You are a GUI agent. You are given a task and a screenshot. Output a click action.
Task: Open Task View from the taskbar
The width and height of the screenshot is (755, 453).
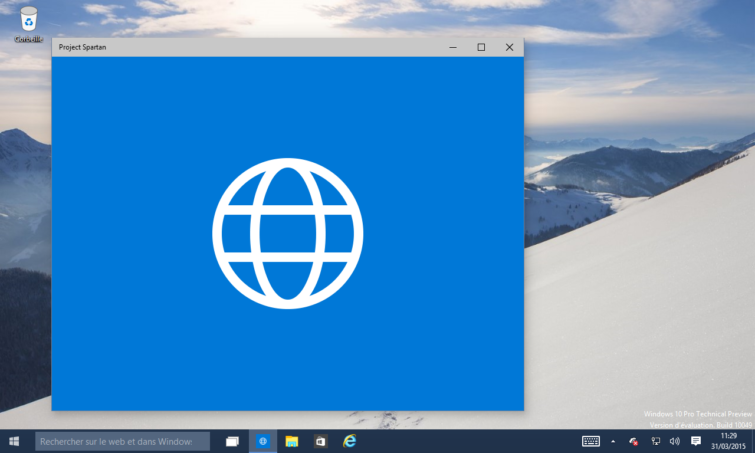tap(232, 441)
